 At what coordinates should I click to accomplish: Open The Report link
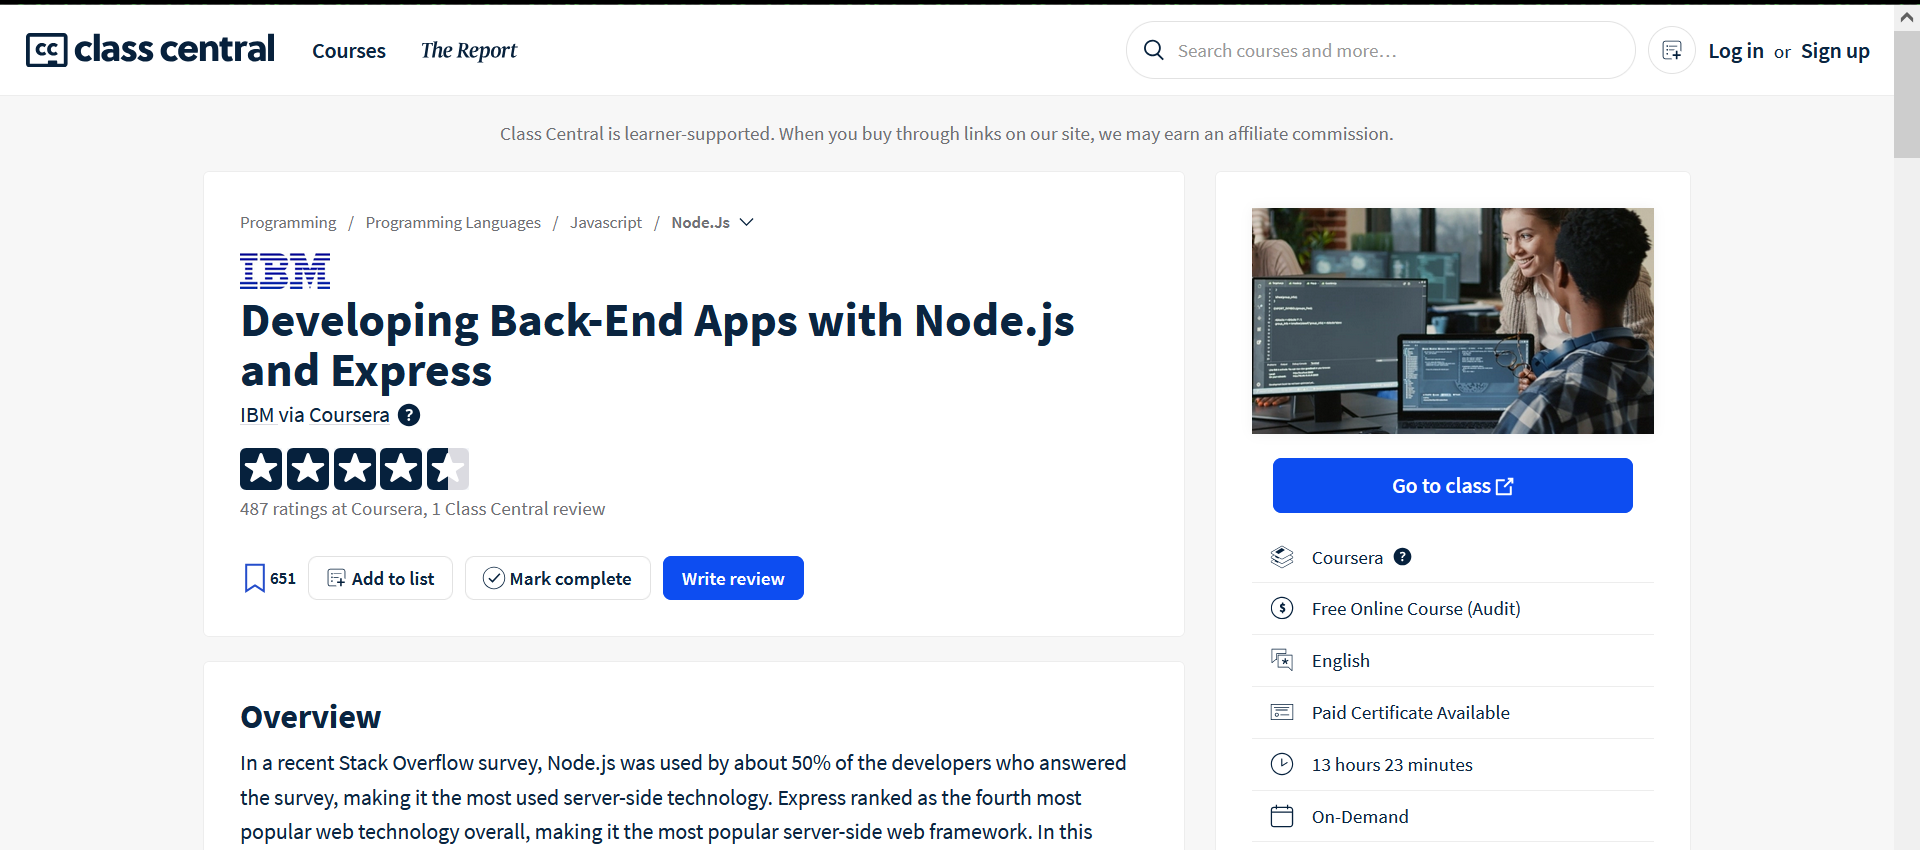point(468,51)
